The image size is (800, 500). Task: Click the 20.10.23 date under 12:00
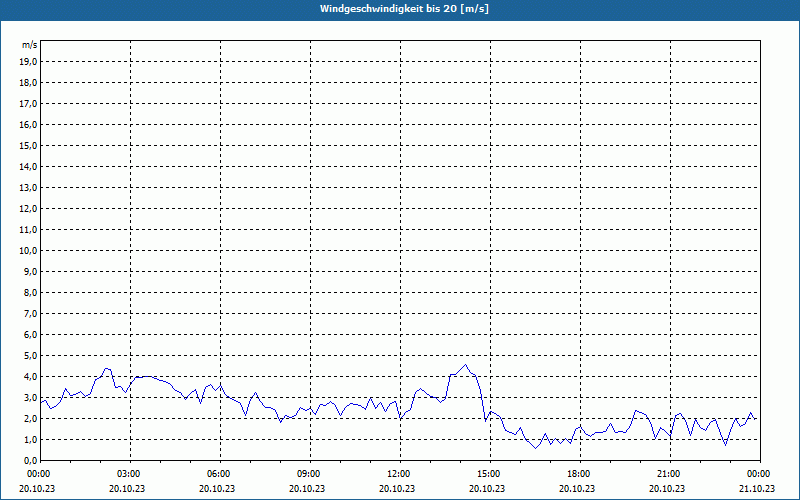point(397,488)
